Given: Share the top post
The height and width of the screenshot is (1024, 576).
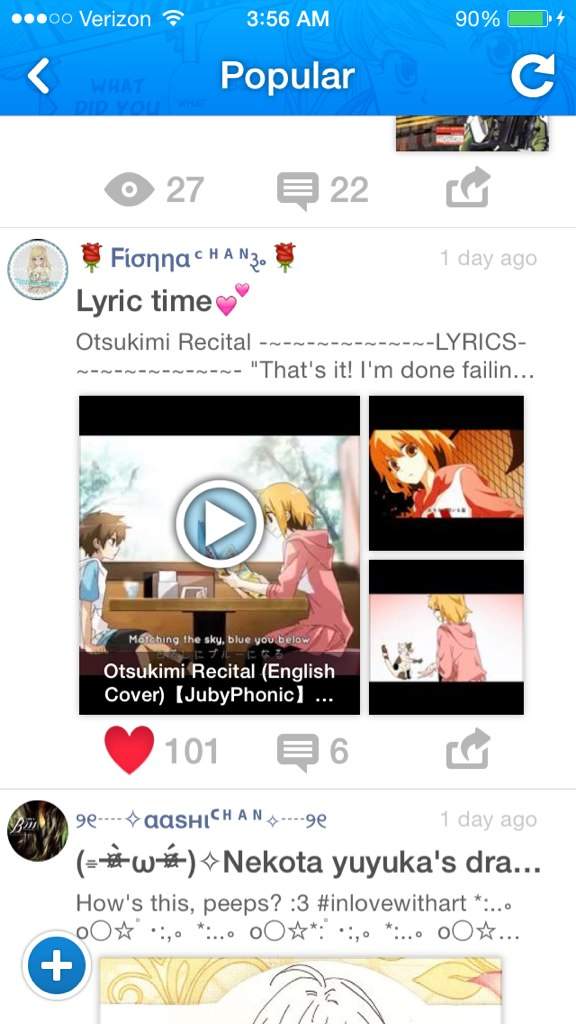Looking at the screenshot, I should click(468, 188).
